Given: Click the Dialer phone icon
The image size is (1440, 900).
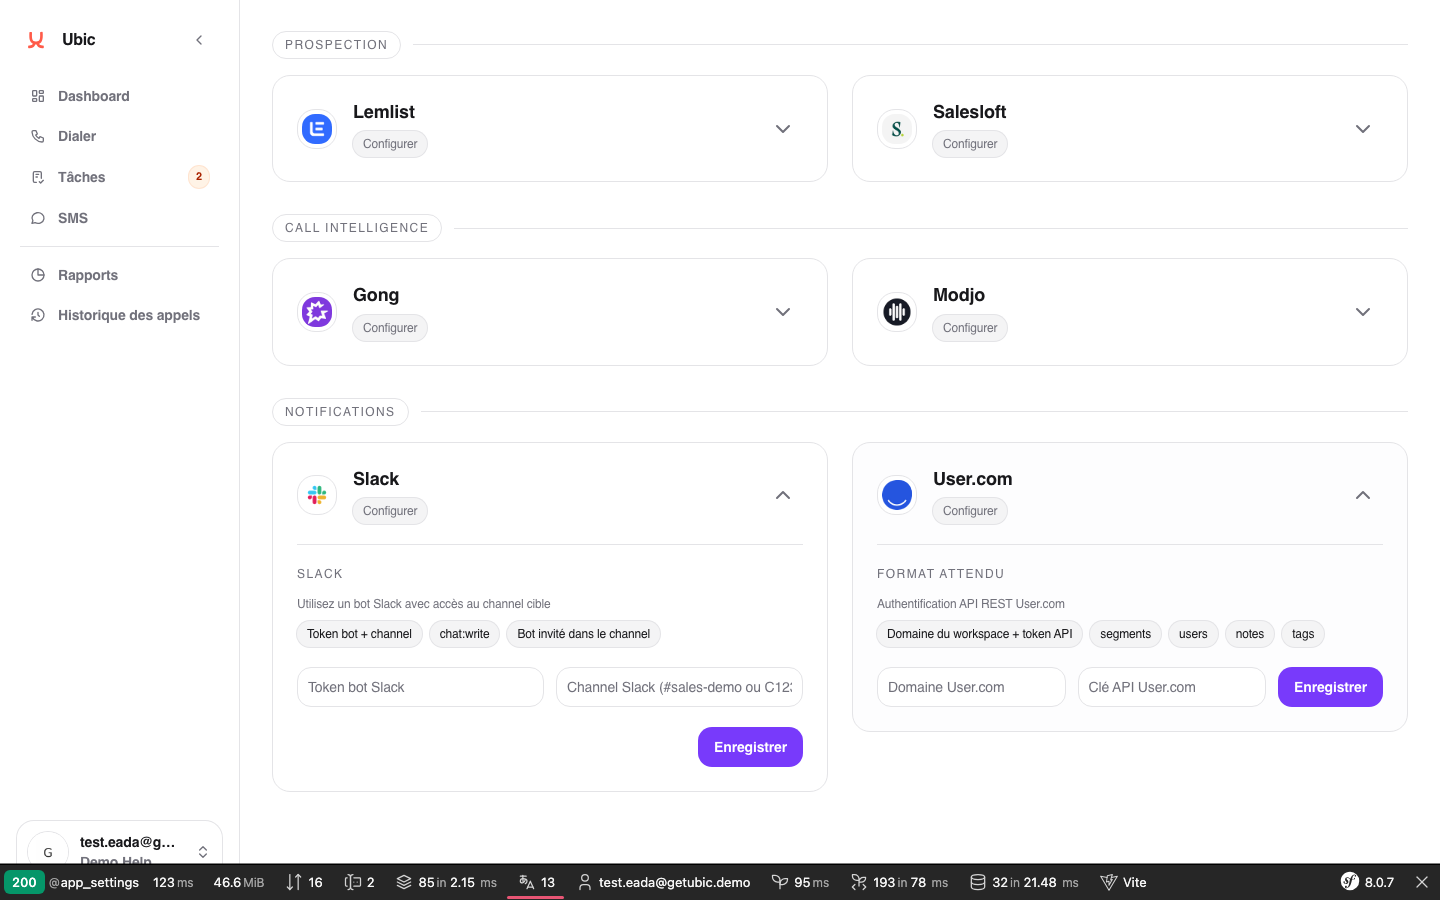Looking at the screenshot, I should [38, 136].
